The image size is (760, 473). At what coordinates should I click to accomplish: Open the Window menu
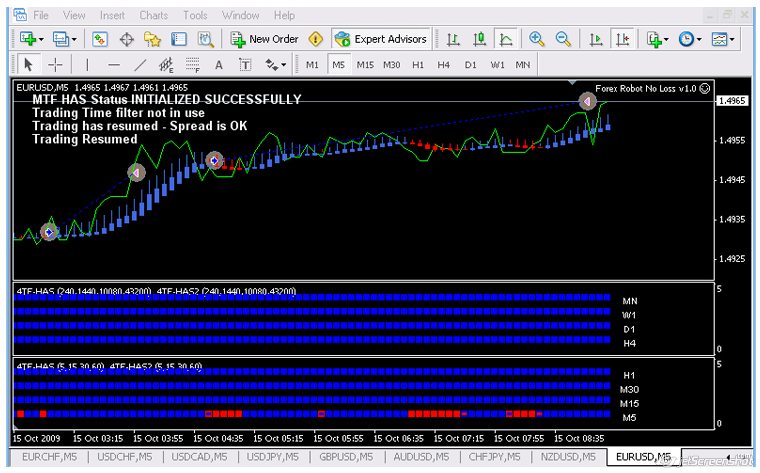(x=240, y=15)
